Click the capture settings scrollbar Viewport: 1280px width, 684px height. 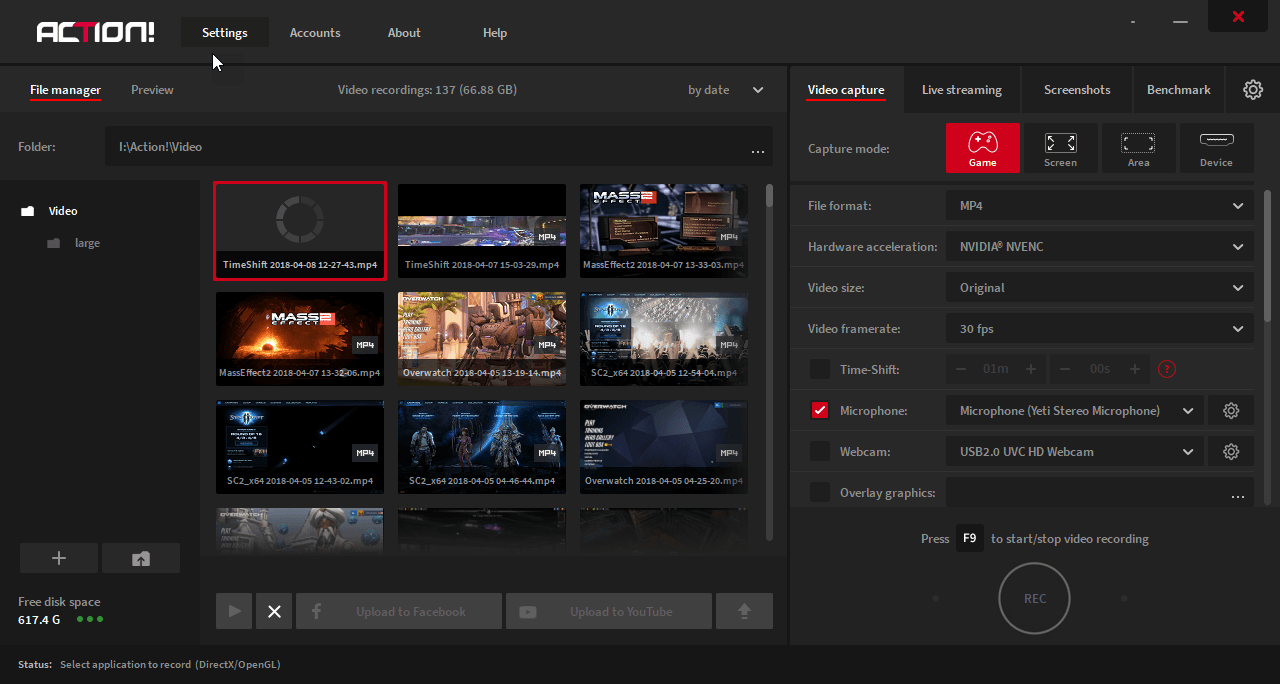(x=1268, y=255)
